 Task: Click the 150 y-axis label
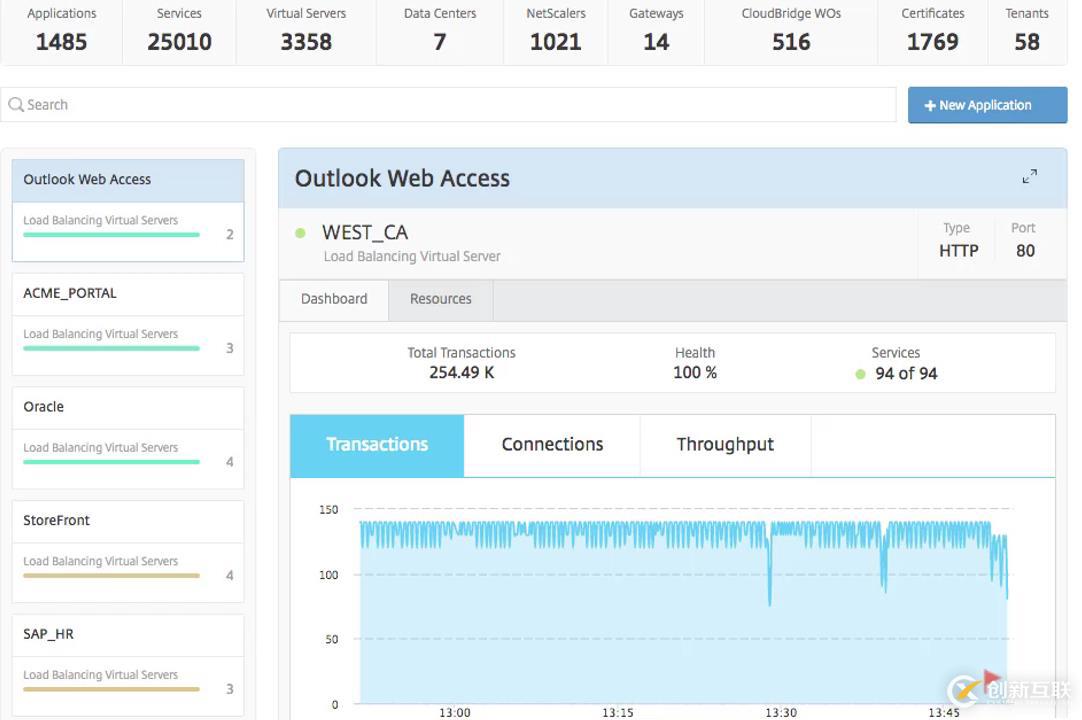point(328,509)
